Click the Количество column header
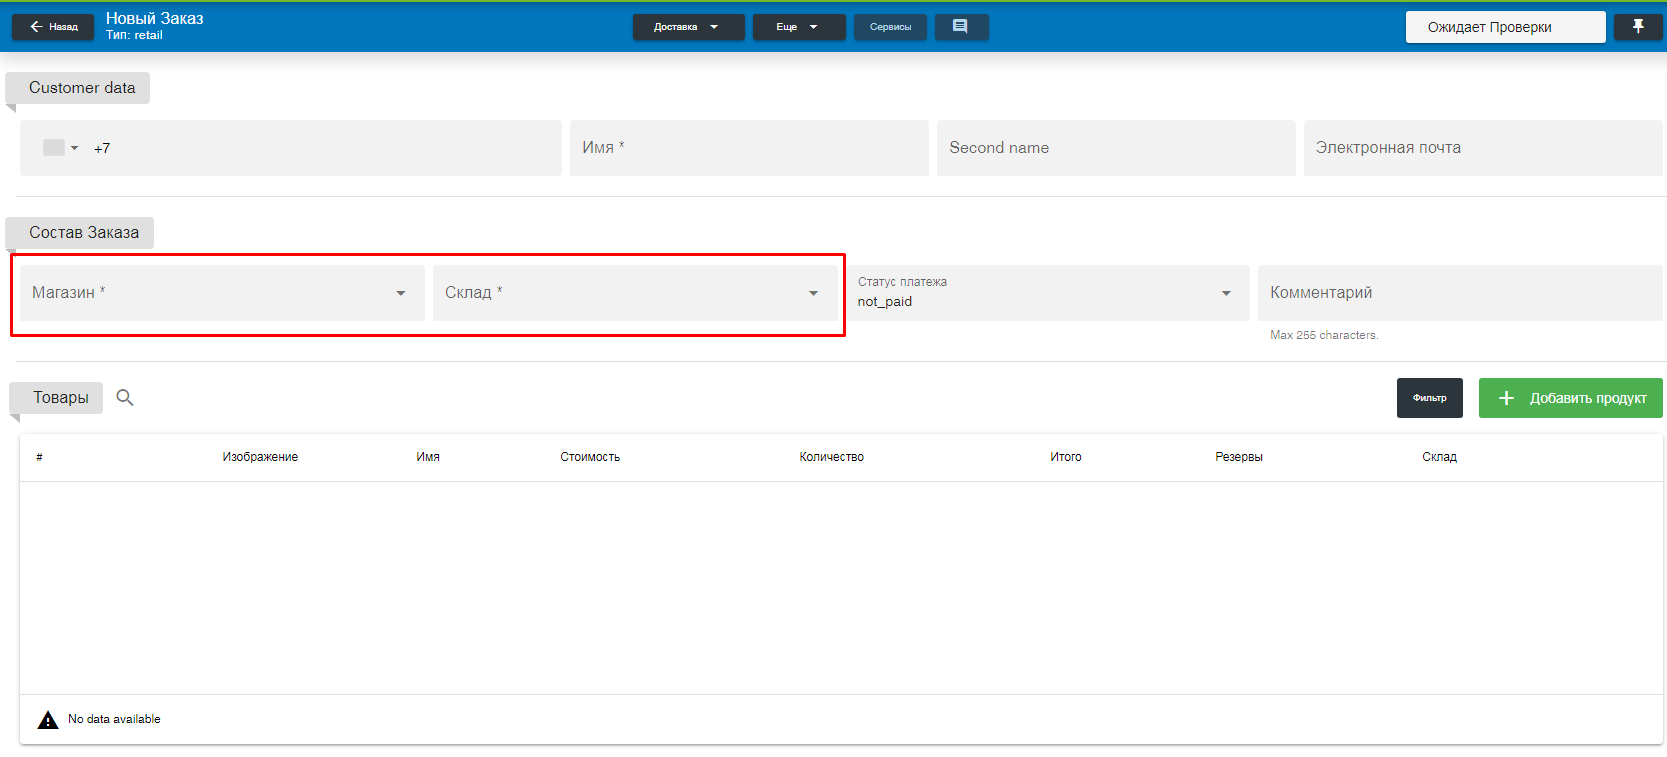This screenshot has width=1667, height=757. 831,457
